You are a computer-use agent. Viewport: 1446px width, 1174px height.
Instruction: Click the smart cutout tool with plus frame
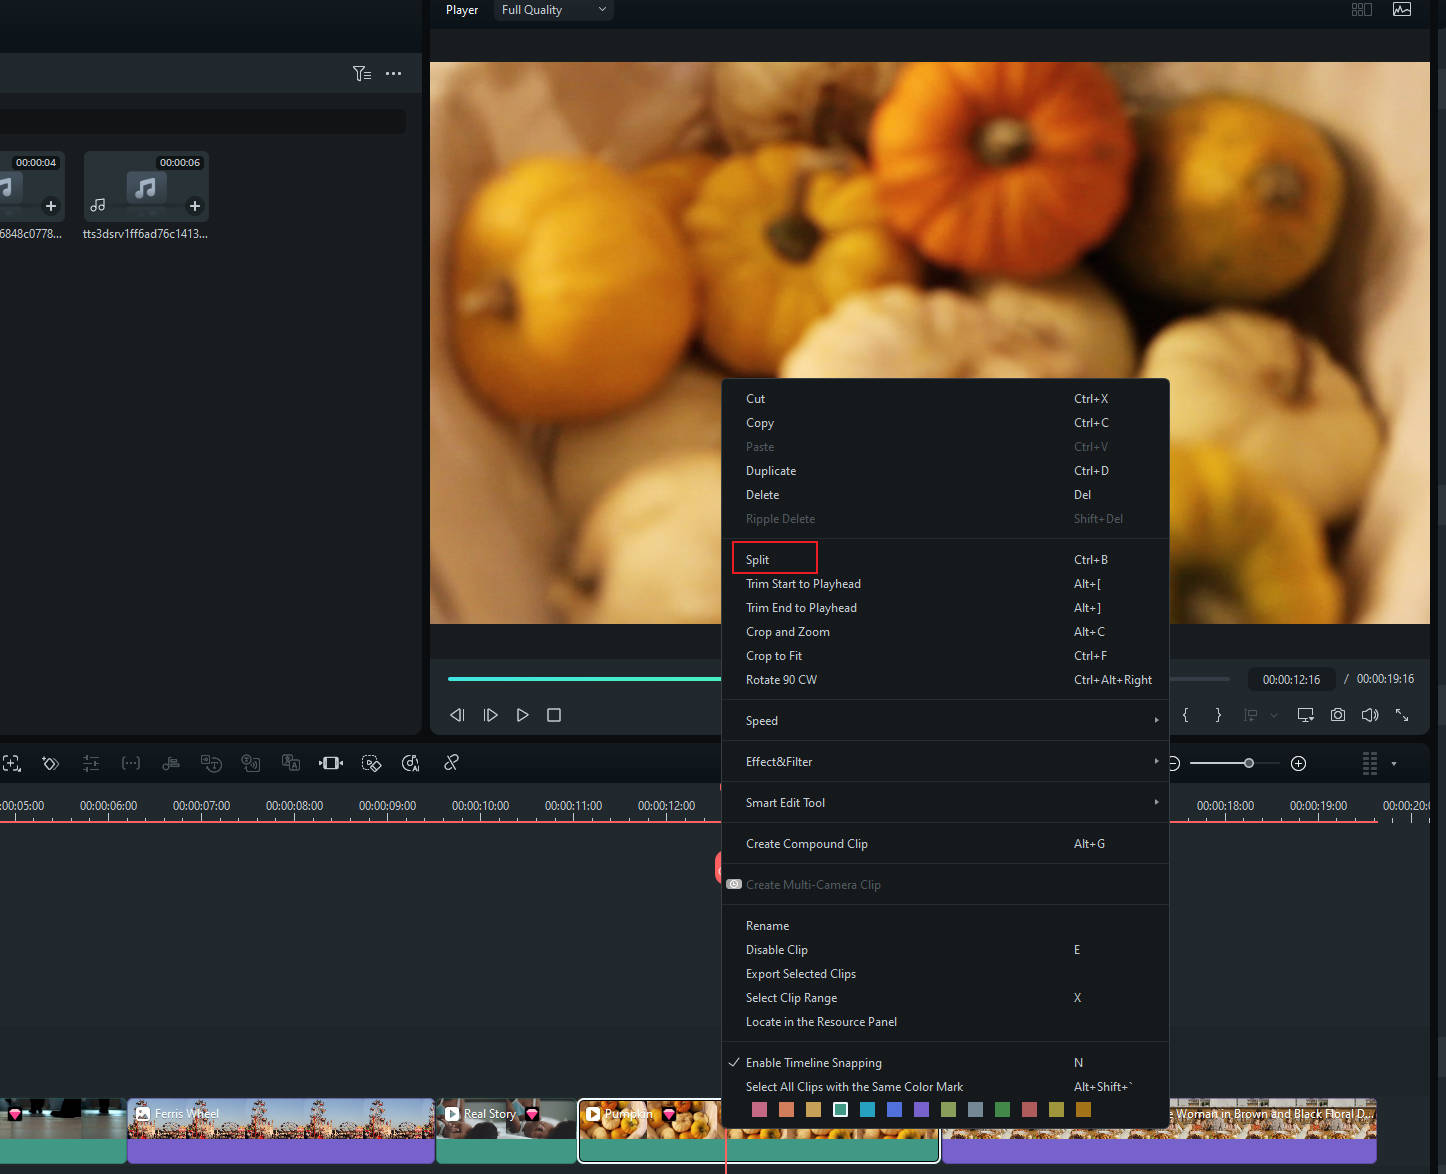click(11, 763)
